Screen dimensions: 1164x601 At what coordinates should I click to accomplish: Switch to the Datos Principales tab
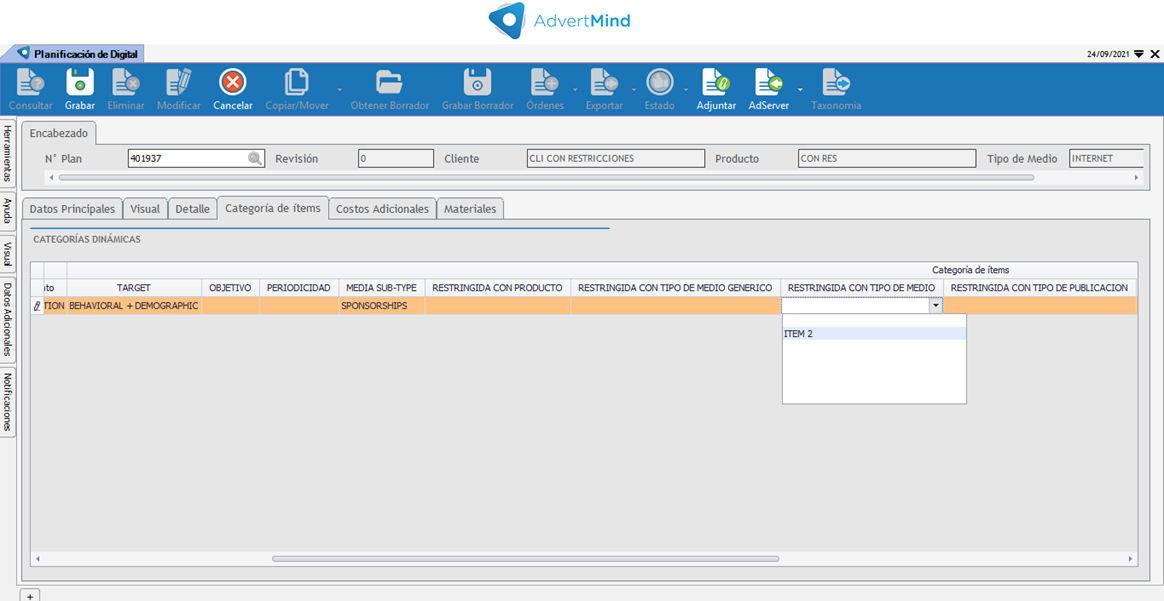pyautogui.click(x=73, y=209)
